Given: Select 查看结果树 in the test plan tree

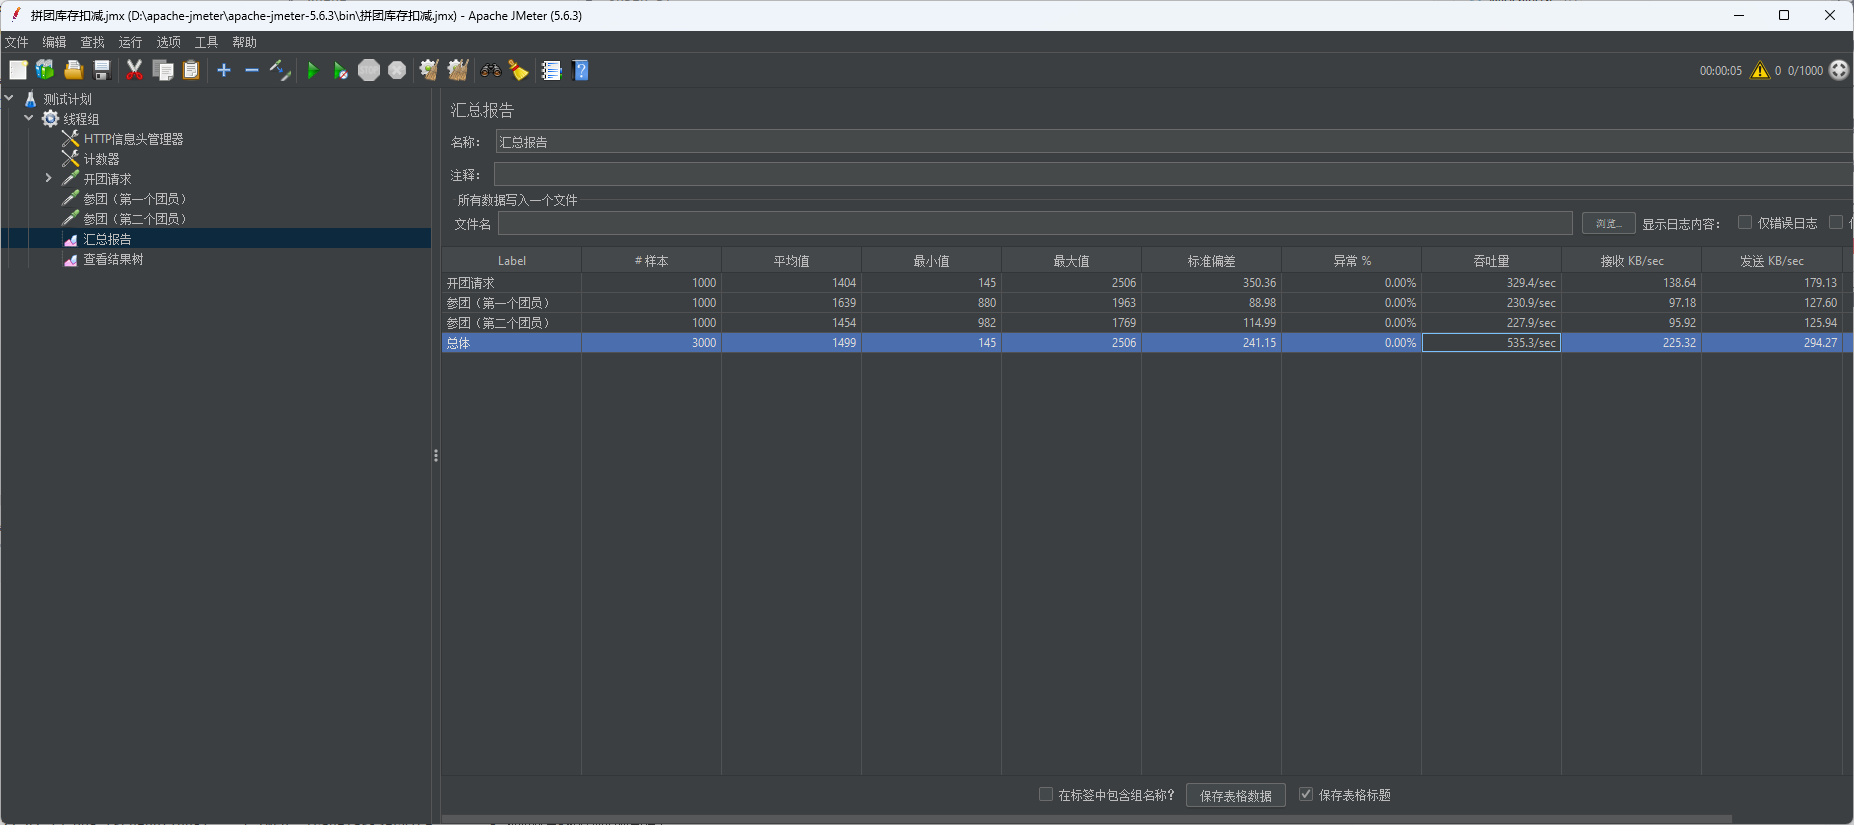Looking at the screenshot, I should 113,260.
